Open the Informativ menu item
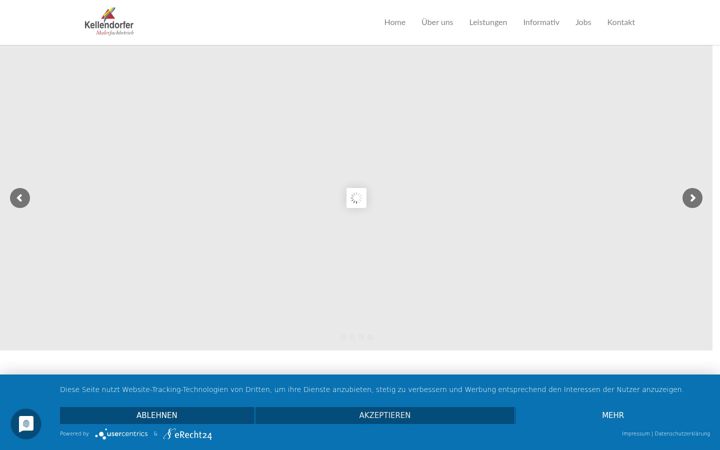720x450 pixels. click(x=541, y=22)
